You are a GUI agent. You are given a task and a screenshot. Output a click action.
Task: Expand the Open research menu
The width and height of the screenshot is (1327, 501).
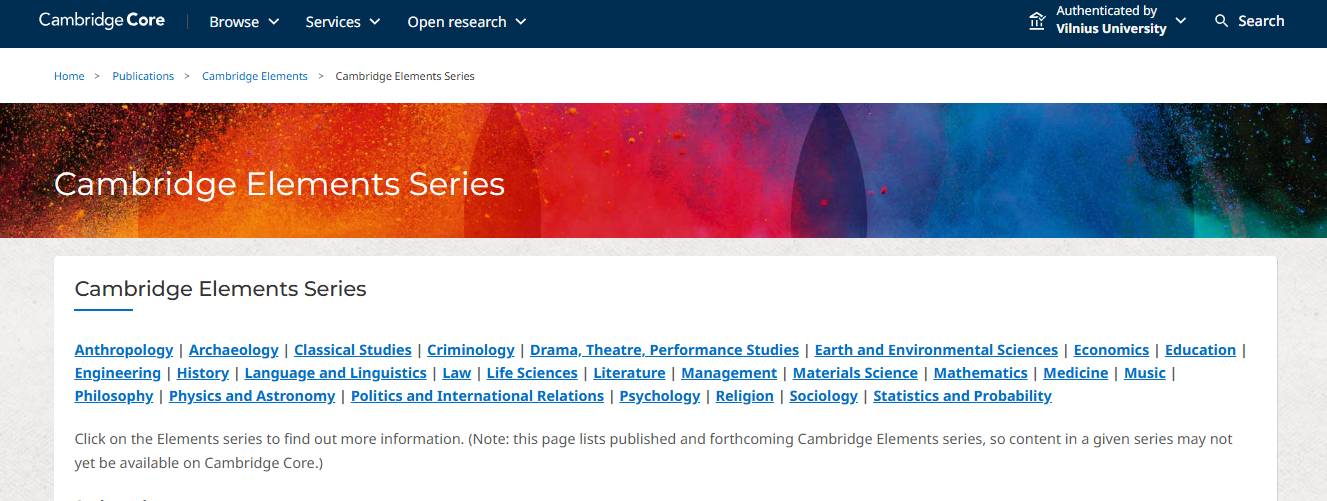click(x=466, y=22)
